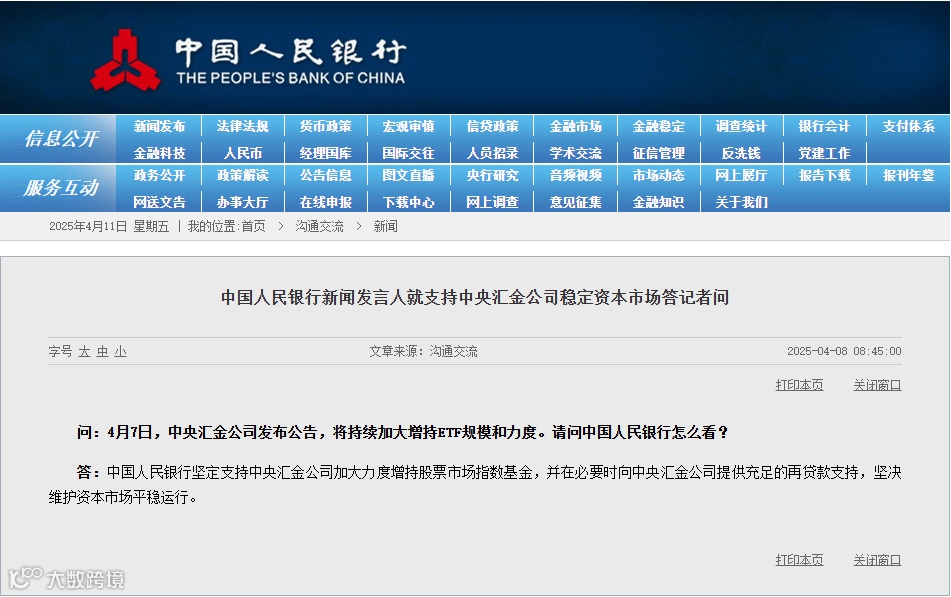951x597 pixels.
Task: Select 音频视频 menu item
Action: (x=576, y=175)
